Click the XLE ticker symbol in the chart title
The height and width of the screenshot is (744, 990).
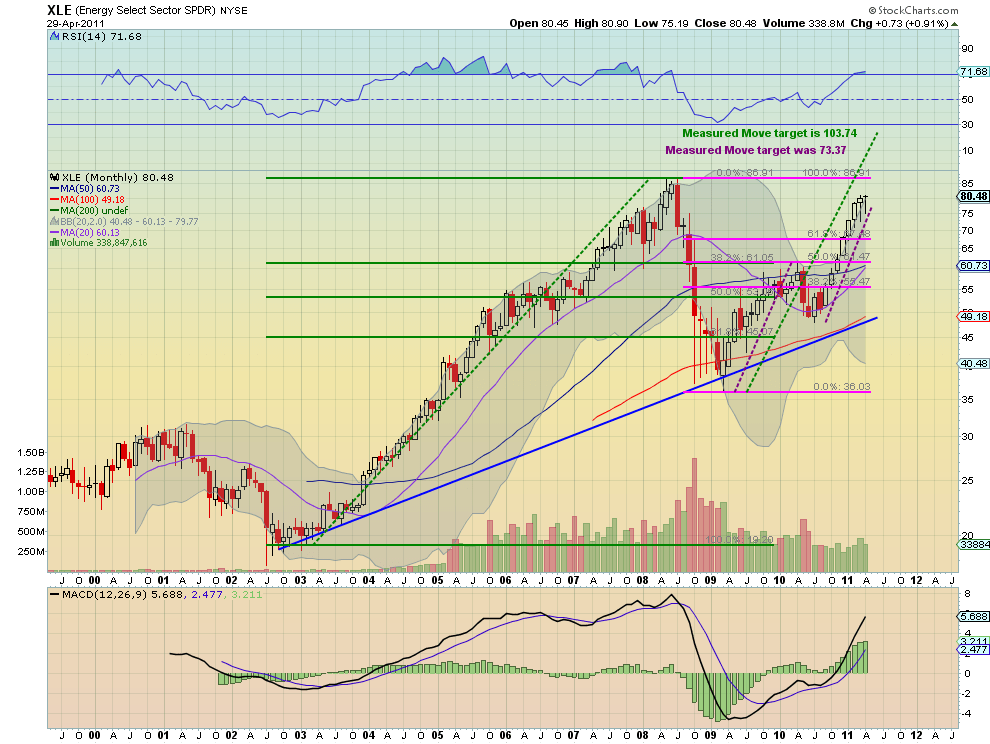click(x=59, y=10)
